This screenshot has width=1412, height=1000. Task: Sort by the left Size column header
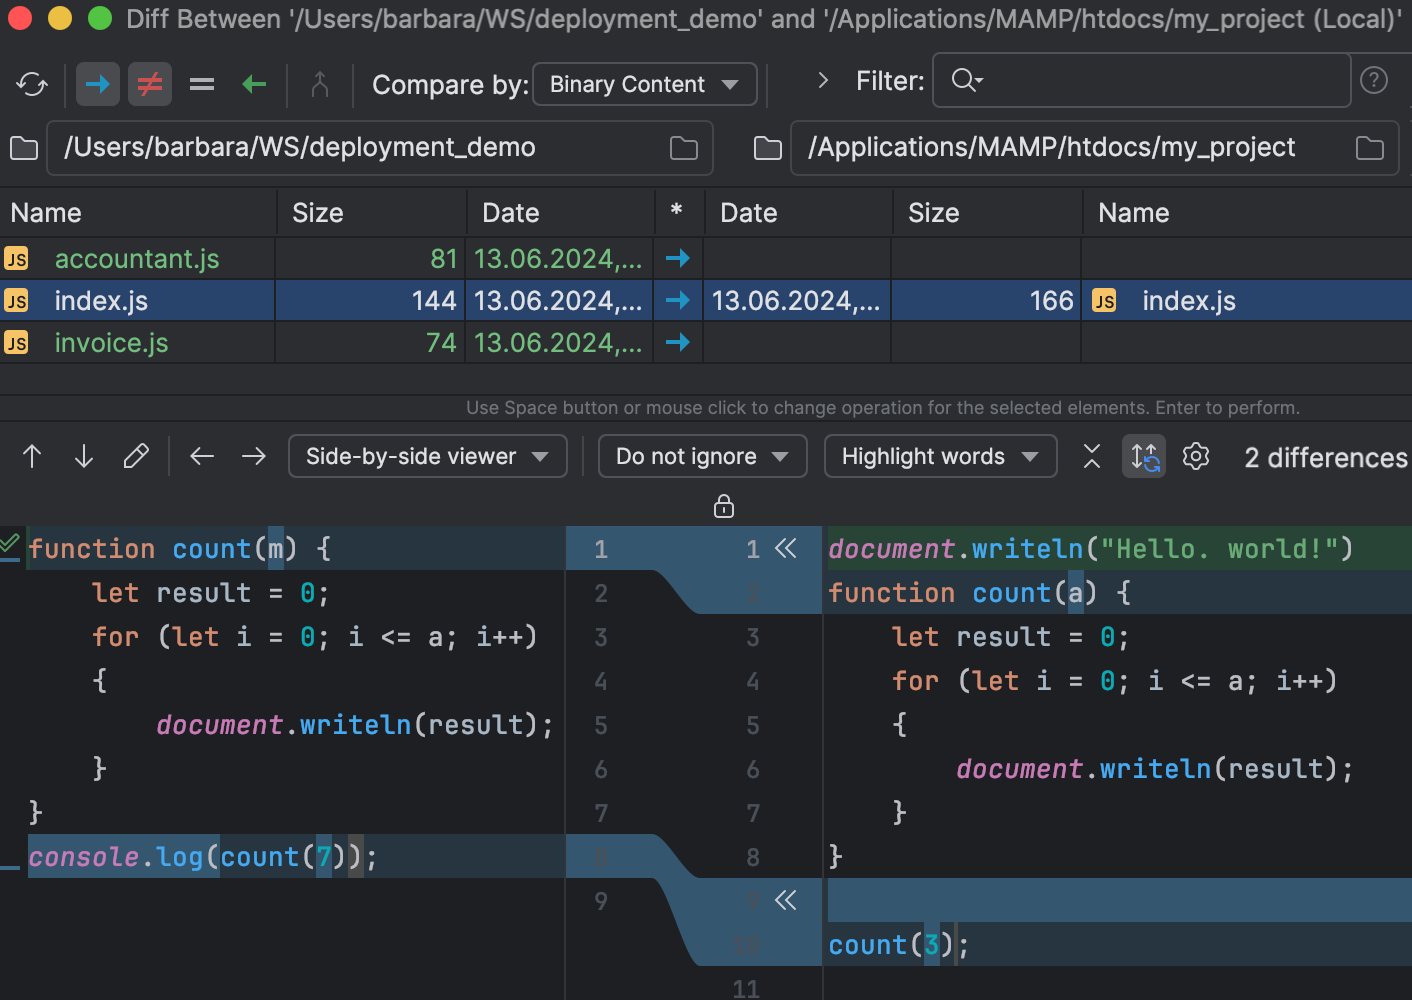coord(372,213)
